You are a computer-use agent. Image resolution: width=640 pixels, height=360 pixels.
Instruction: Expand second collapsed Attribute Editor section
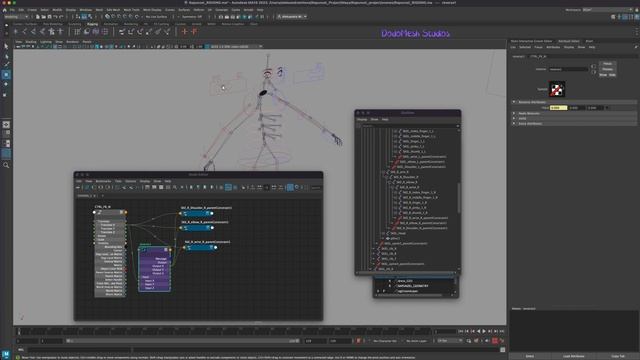[514, 118]
